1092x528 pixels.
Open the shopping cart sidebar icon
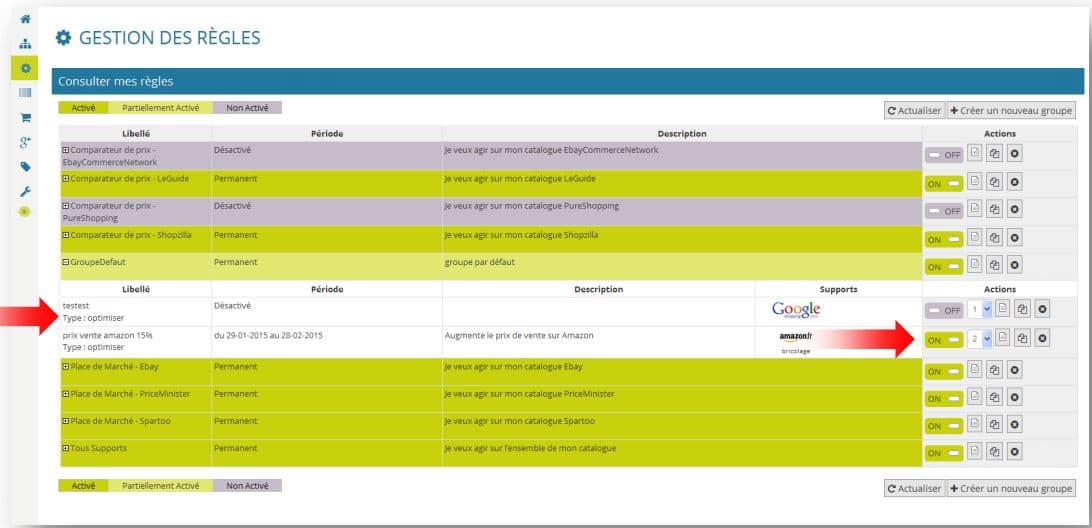click(25, 118)
